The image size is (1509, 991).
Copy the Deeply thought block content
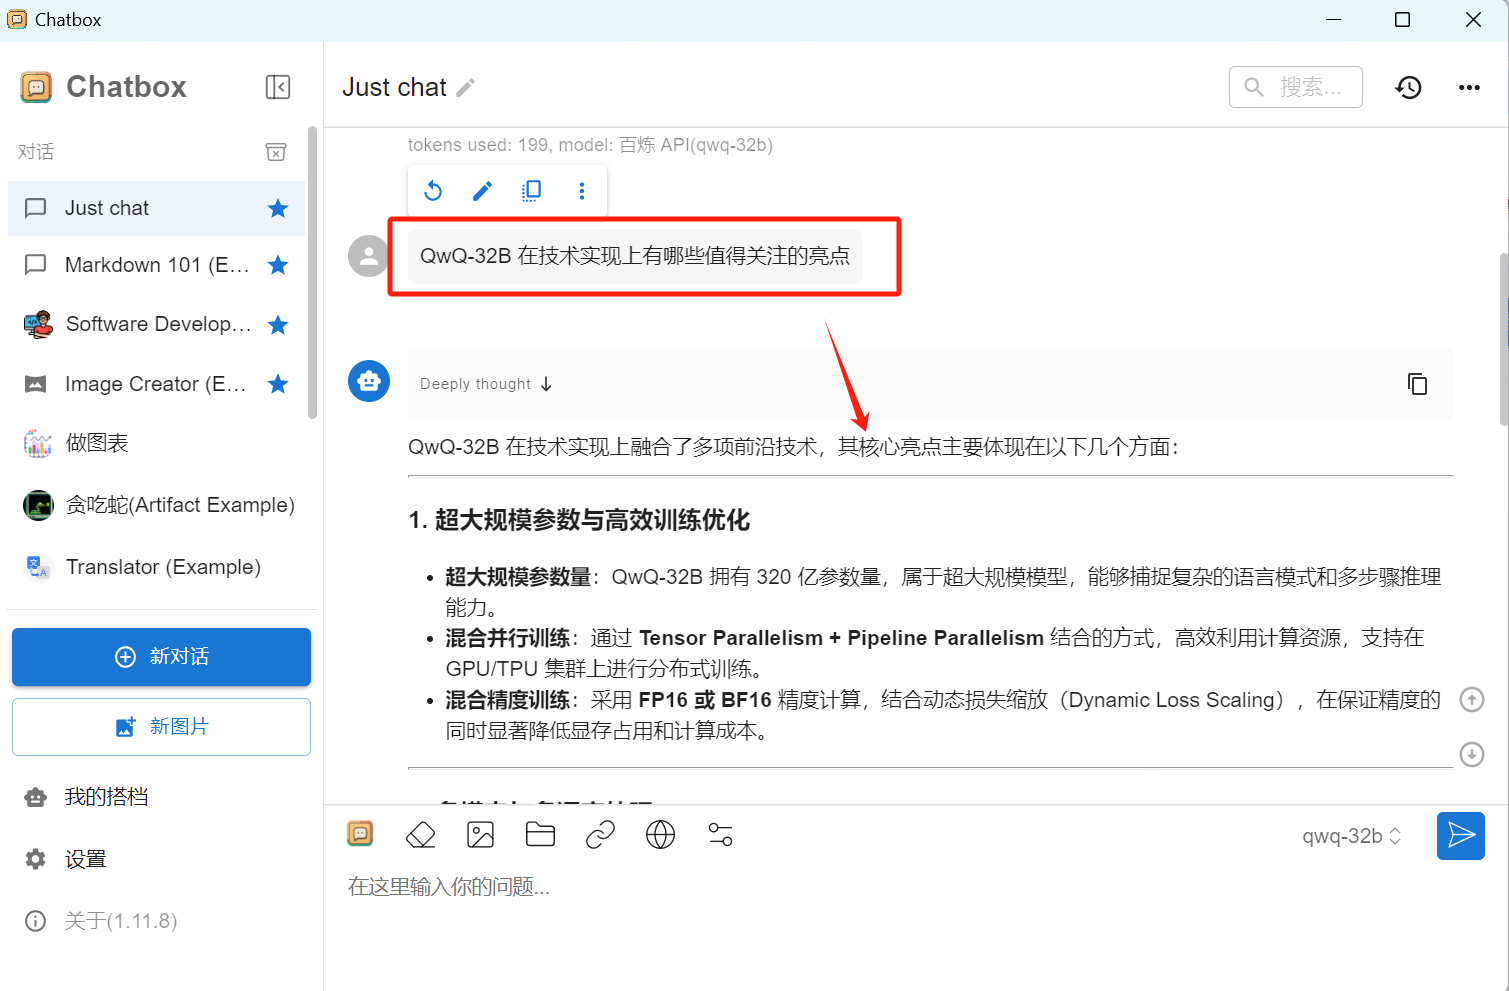[1417, 384]
